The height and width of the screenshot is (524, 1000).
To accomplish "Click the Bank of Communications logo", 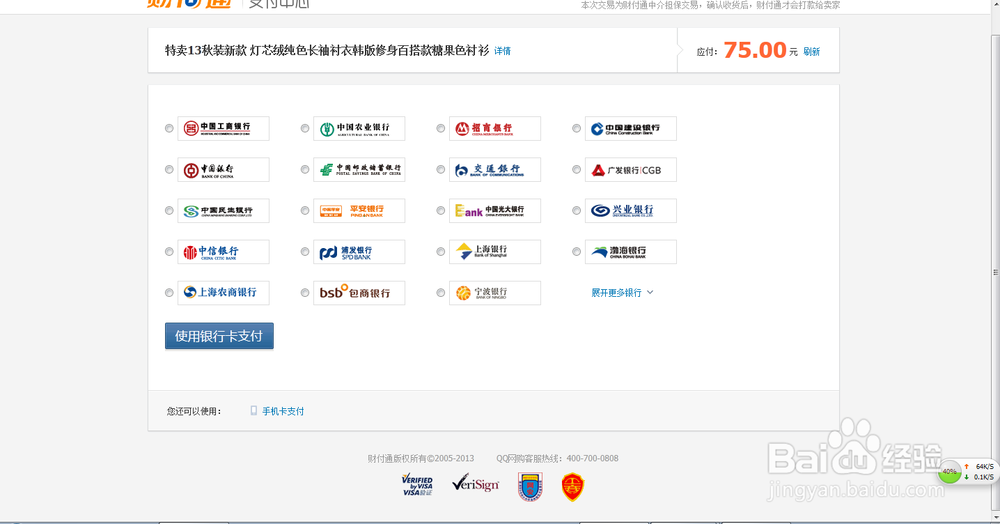I will tap(495, 170).
